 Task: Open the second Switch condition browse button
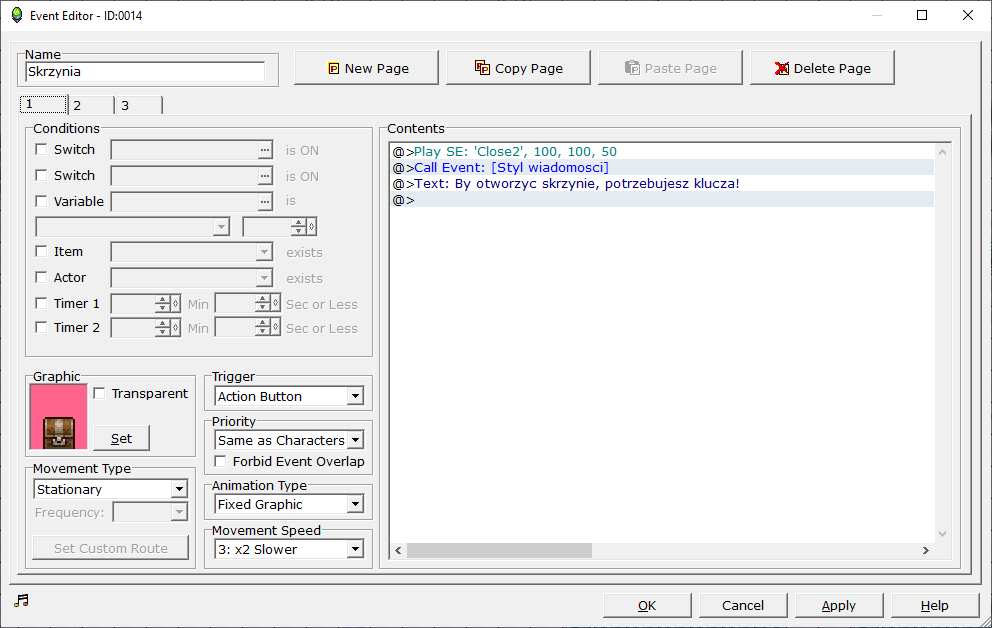pos(264,176)
